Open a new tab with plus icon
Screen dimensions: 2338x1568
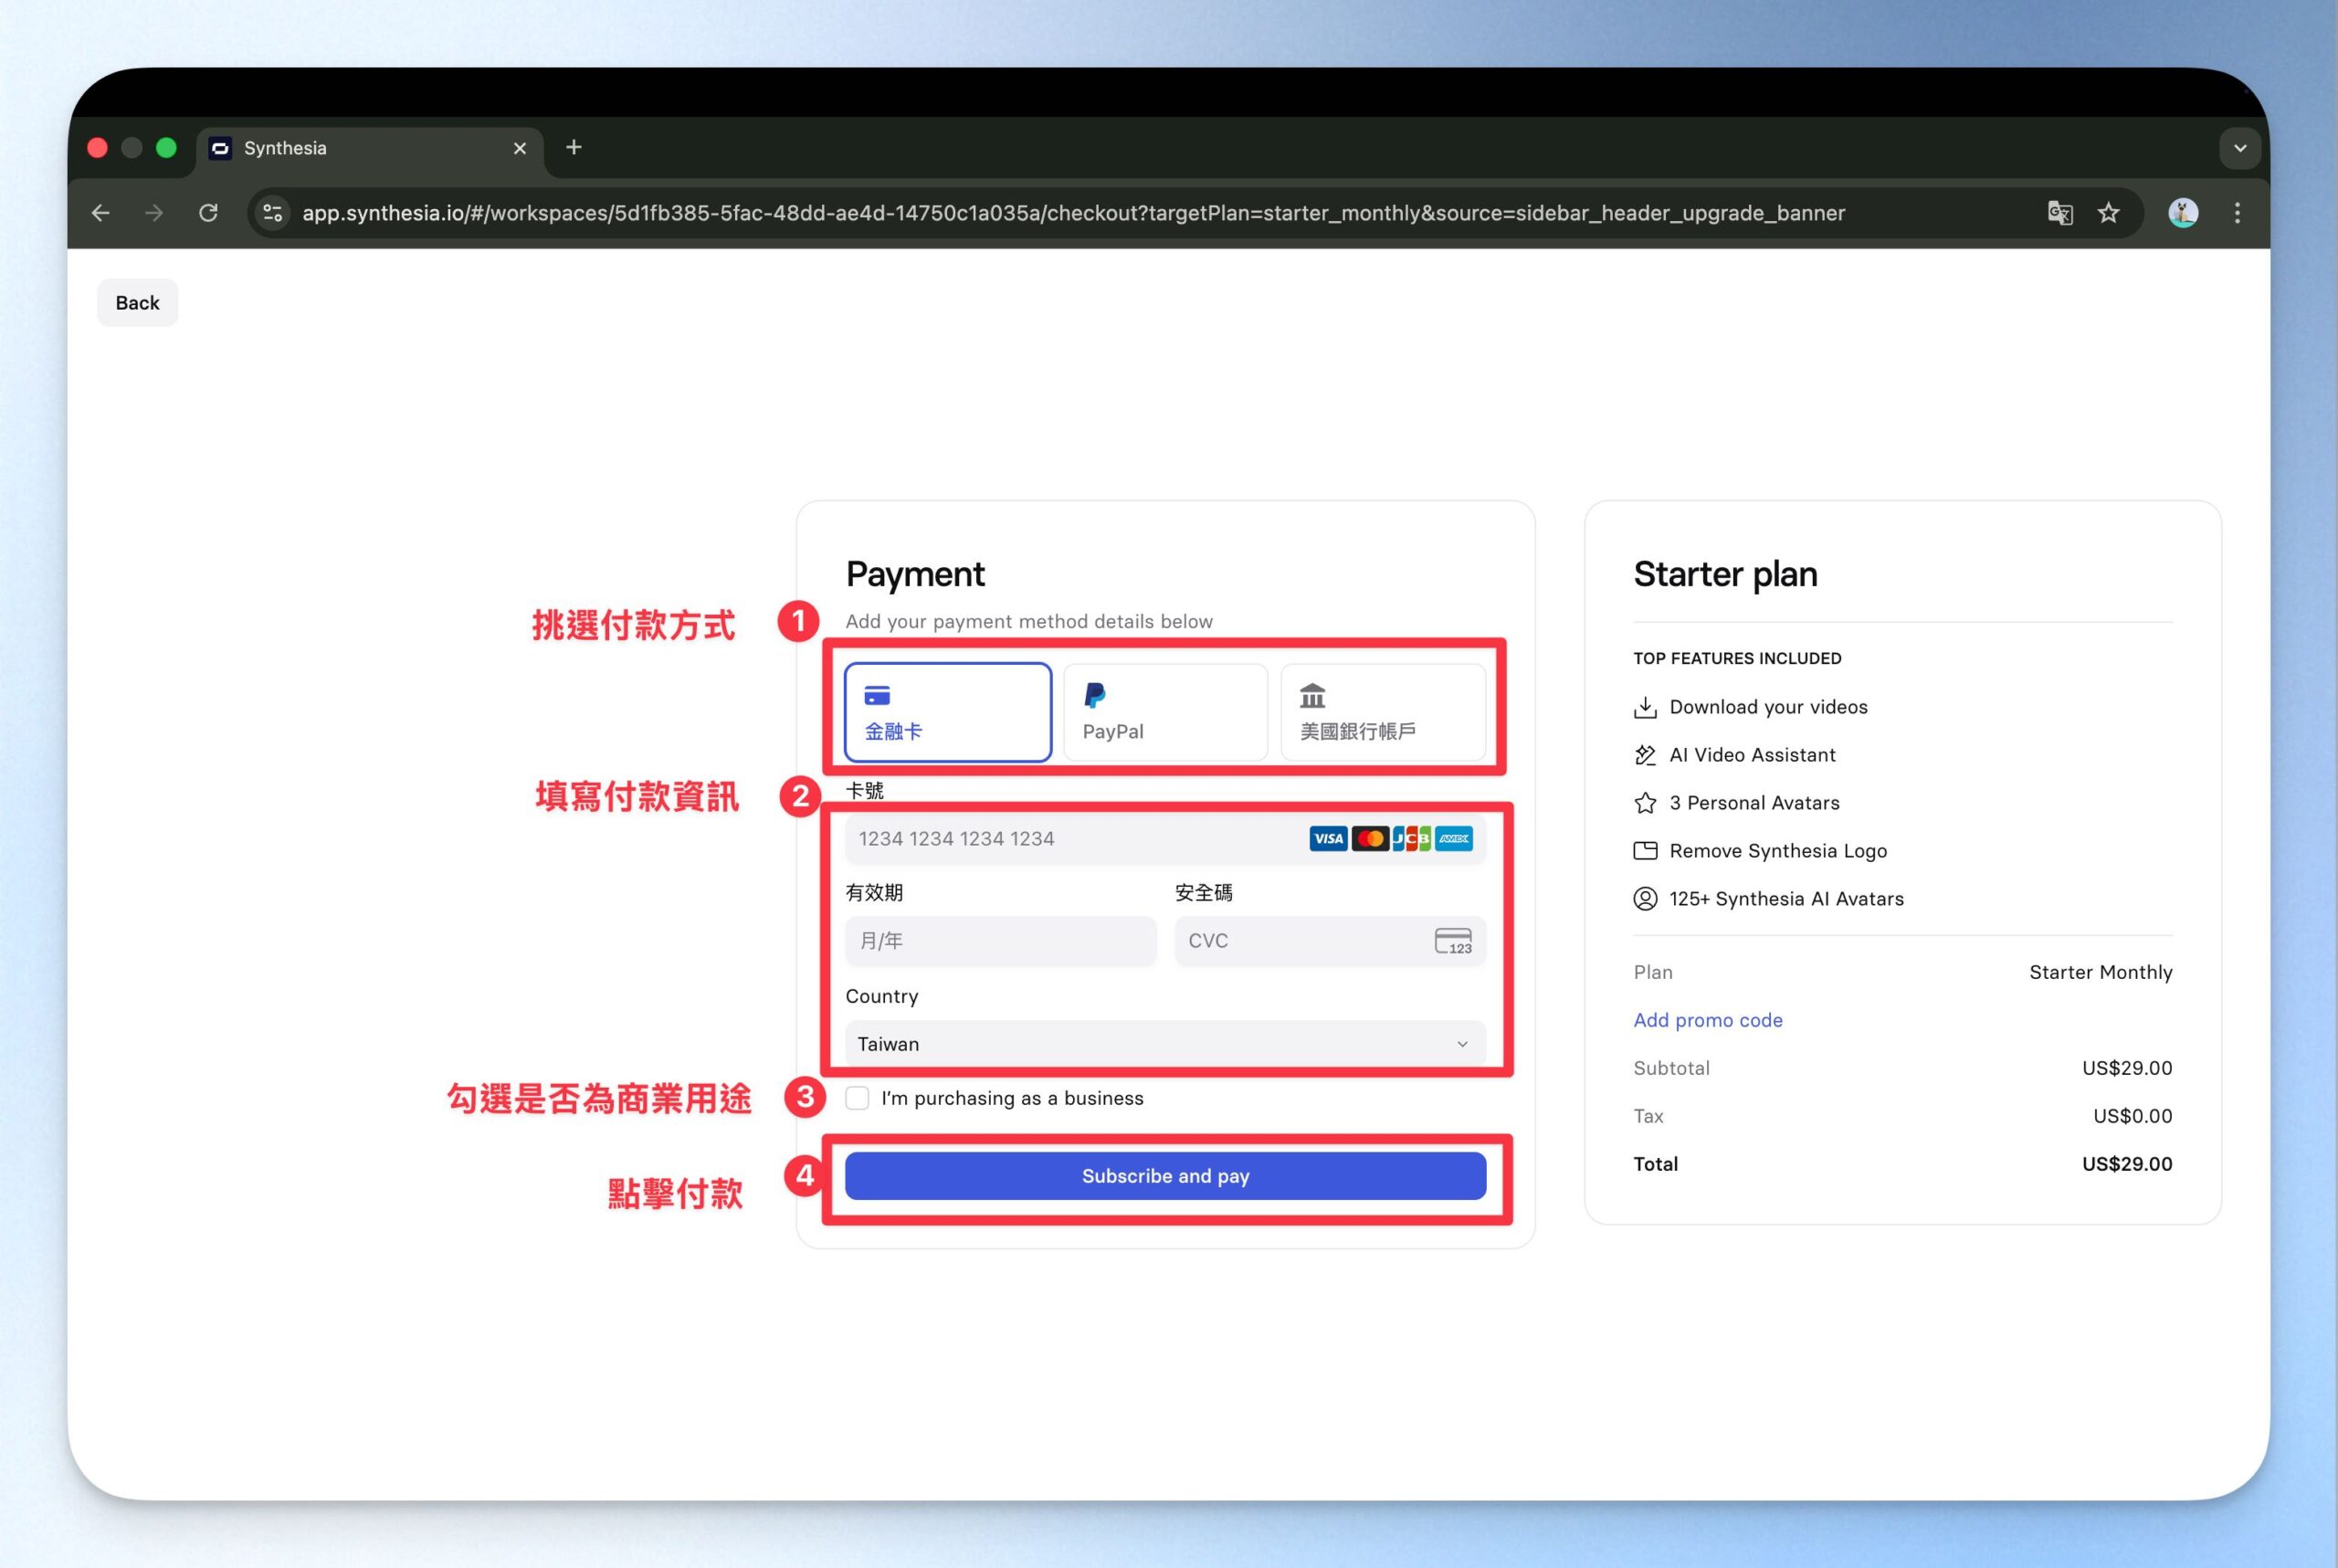click(573, 148)
